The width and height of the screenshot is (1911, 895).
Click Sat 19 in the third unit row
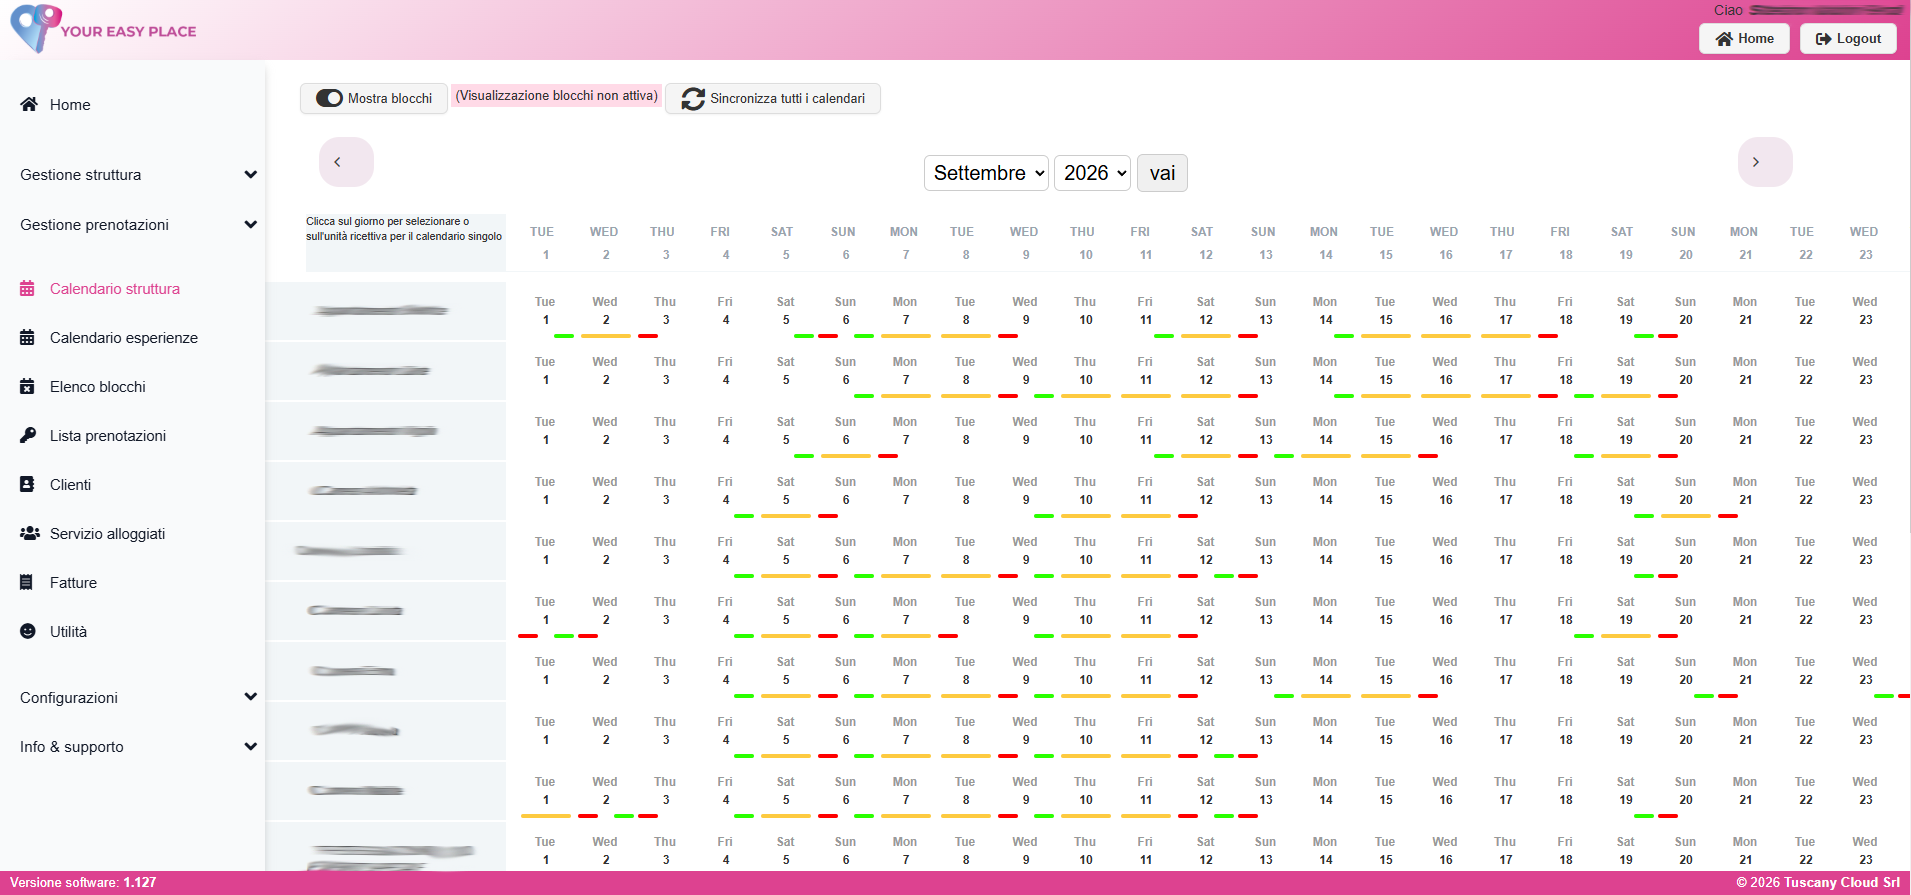(x=1625, y=431)
